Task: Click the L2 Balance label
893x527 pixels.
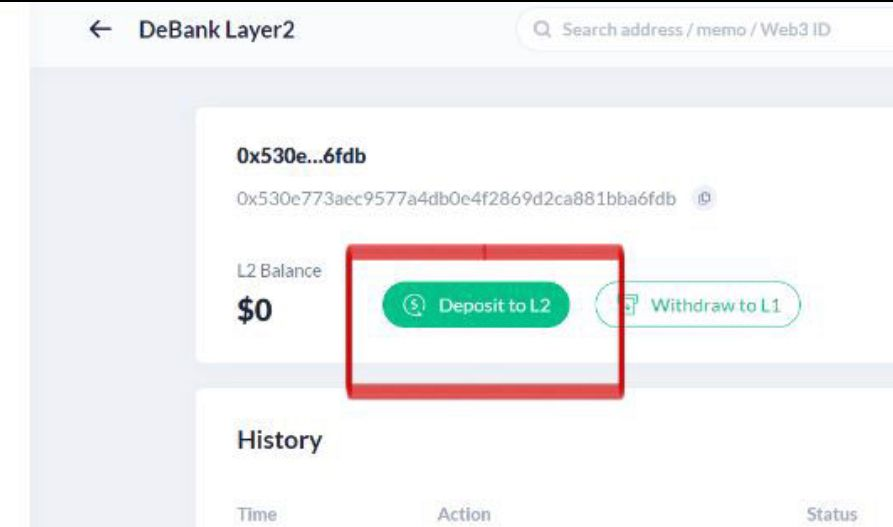Action: (279, 271)
